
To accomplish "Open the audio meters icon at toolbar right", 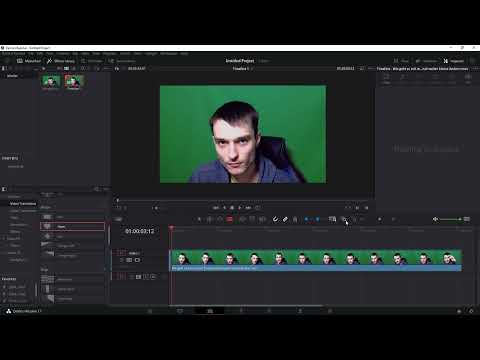I will pyautogui.click(x=467, y=219).
